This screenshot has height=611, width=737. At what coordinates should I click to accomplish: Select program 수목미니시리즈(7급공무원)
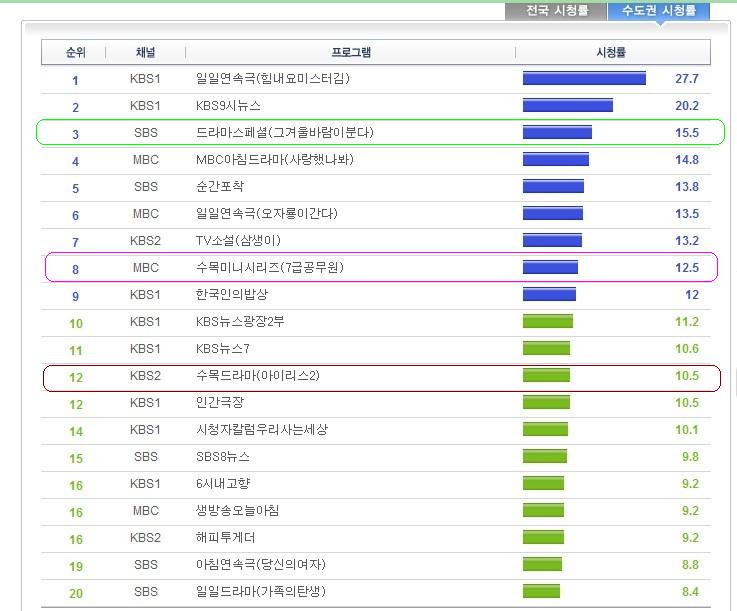[x=269, y=268]
